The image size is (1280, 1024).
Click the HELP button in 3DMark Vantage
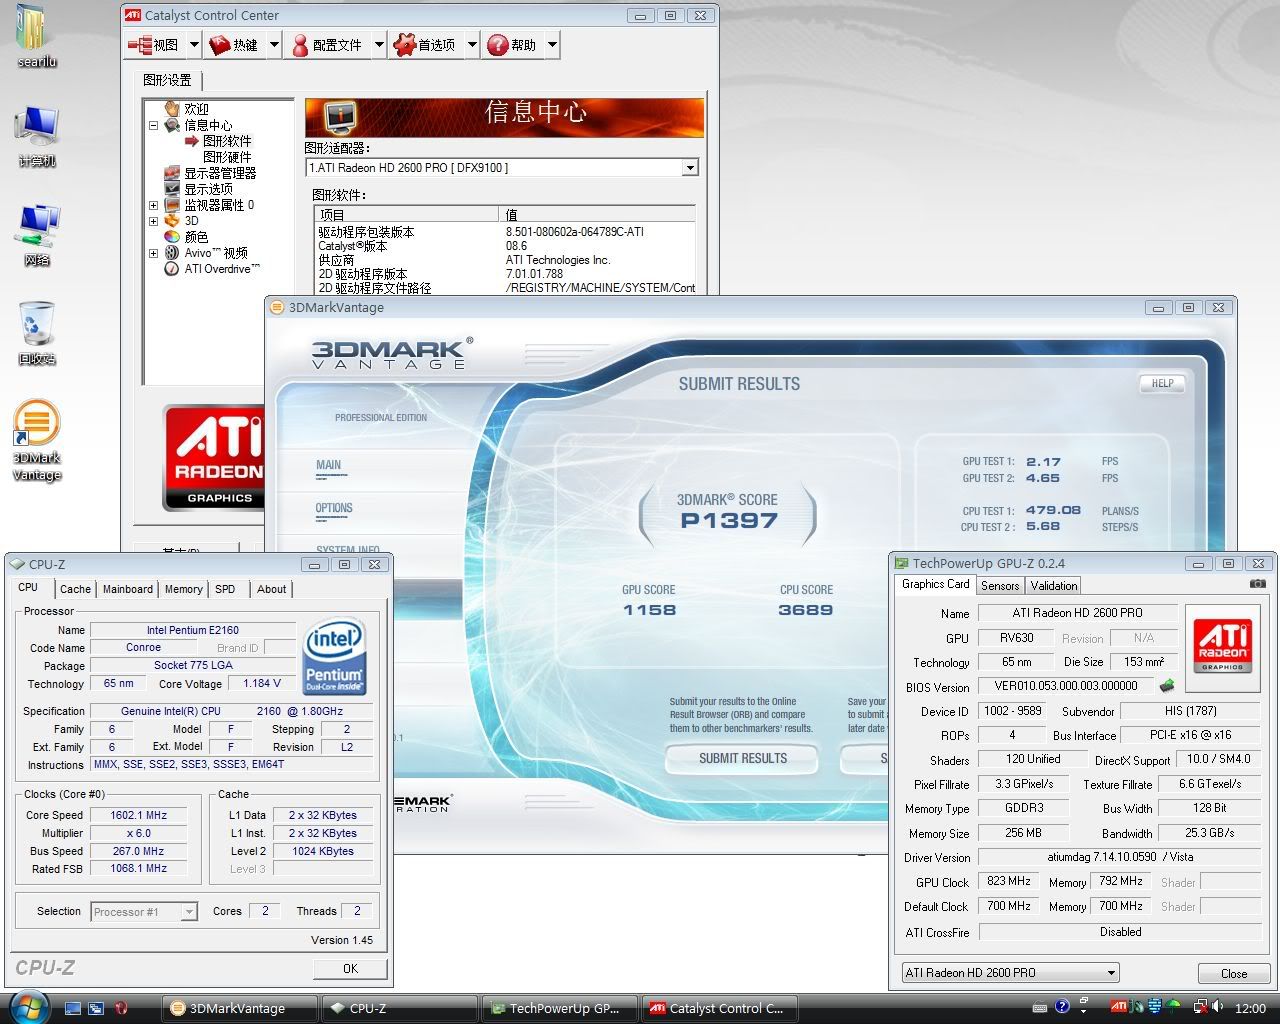pos(1162,383)
